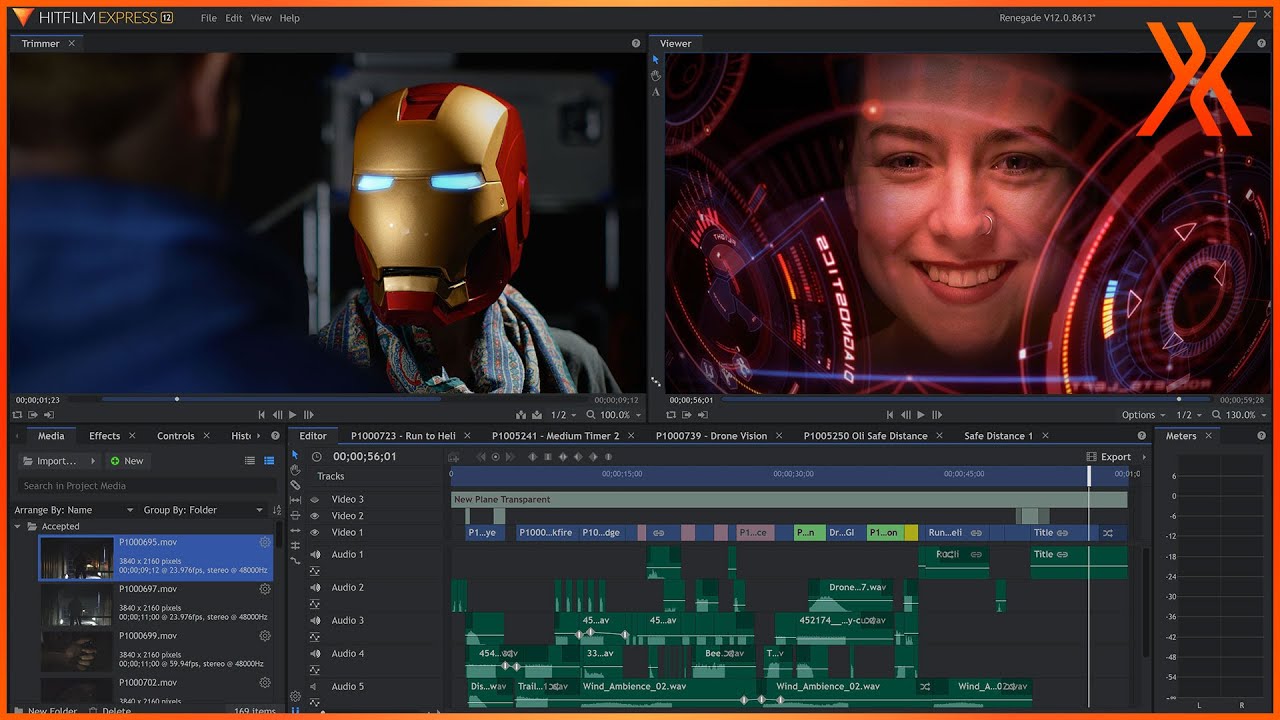Viewport: 1280px width, 720px height.
Task: Open Export dropdown arrow
Action: click(1145, 457)
